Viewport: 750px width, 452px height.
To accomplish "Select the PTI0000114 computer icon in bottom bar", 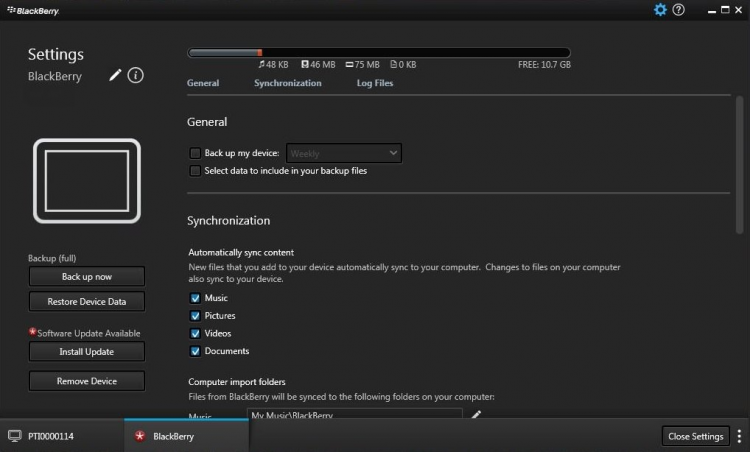I will point(15,436).
